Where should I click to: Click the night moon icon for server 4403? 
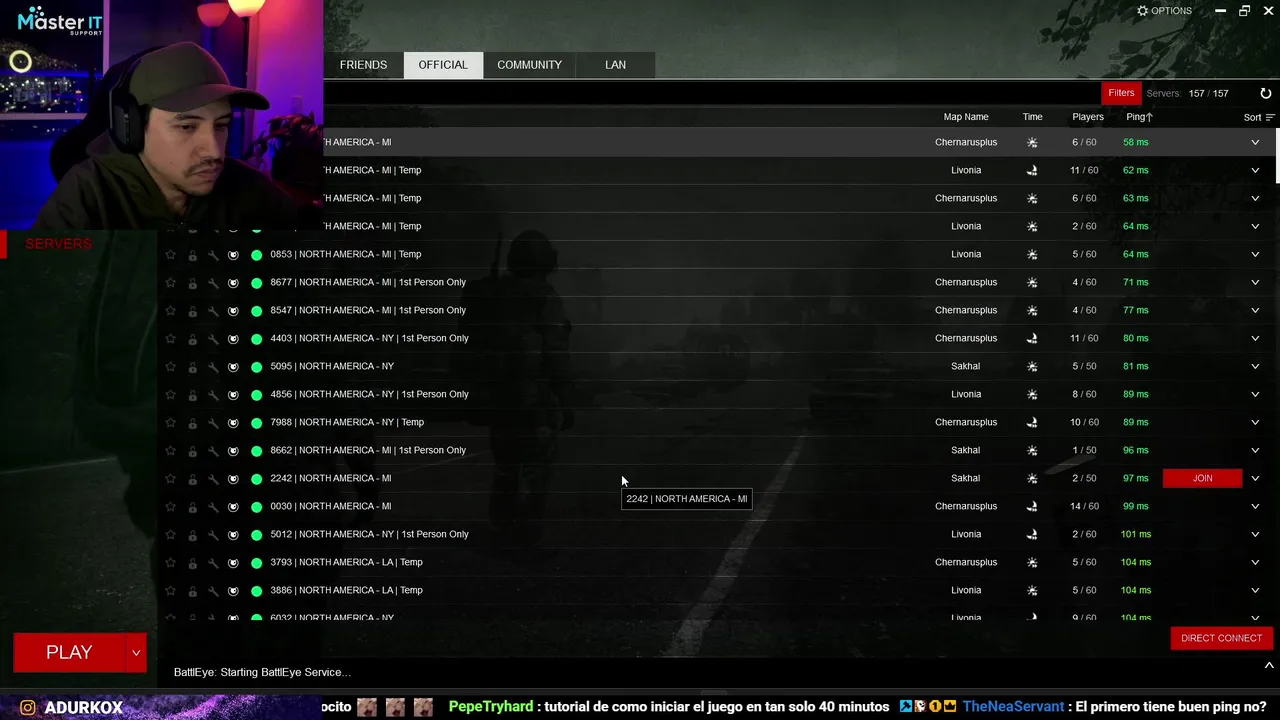click(1032, 339)
